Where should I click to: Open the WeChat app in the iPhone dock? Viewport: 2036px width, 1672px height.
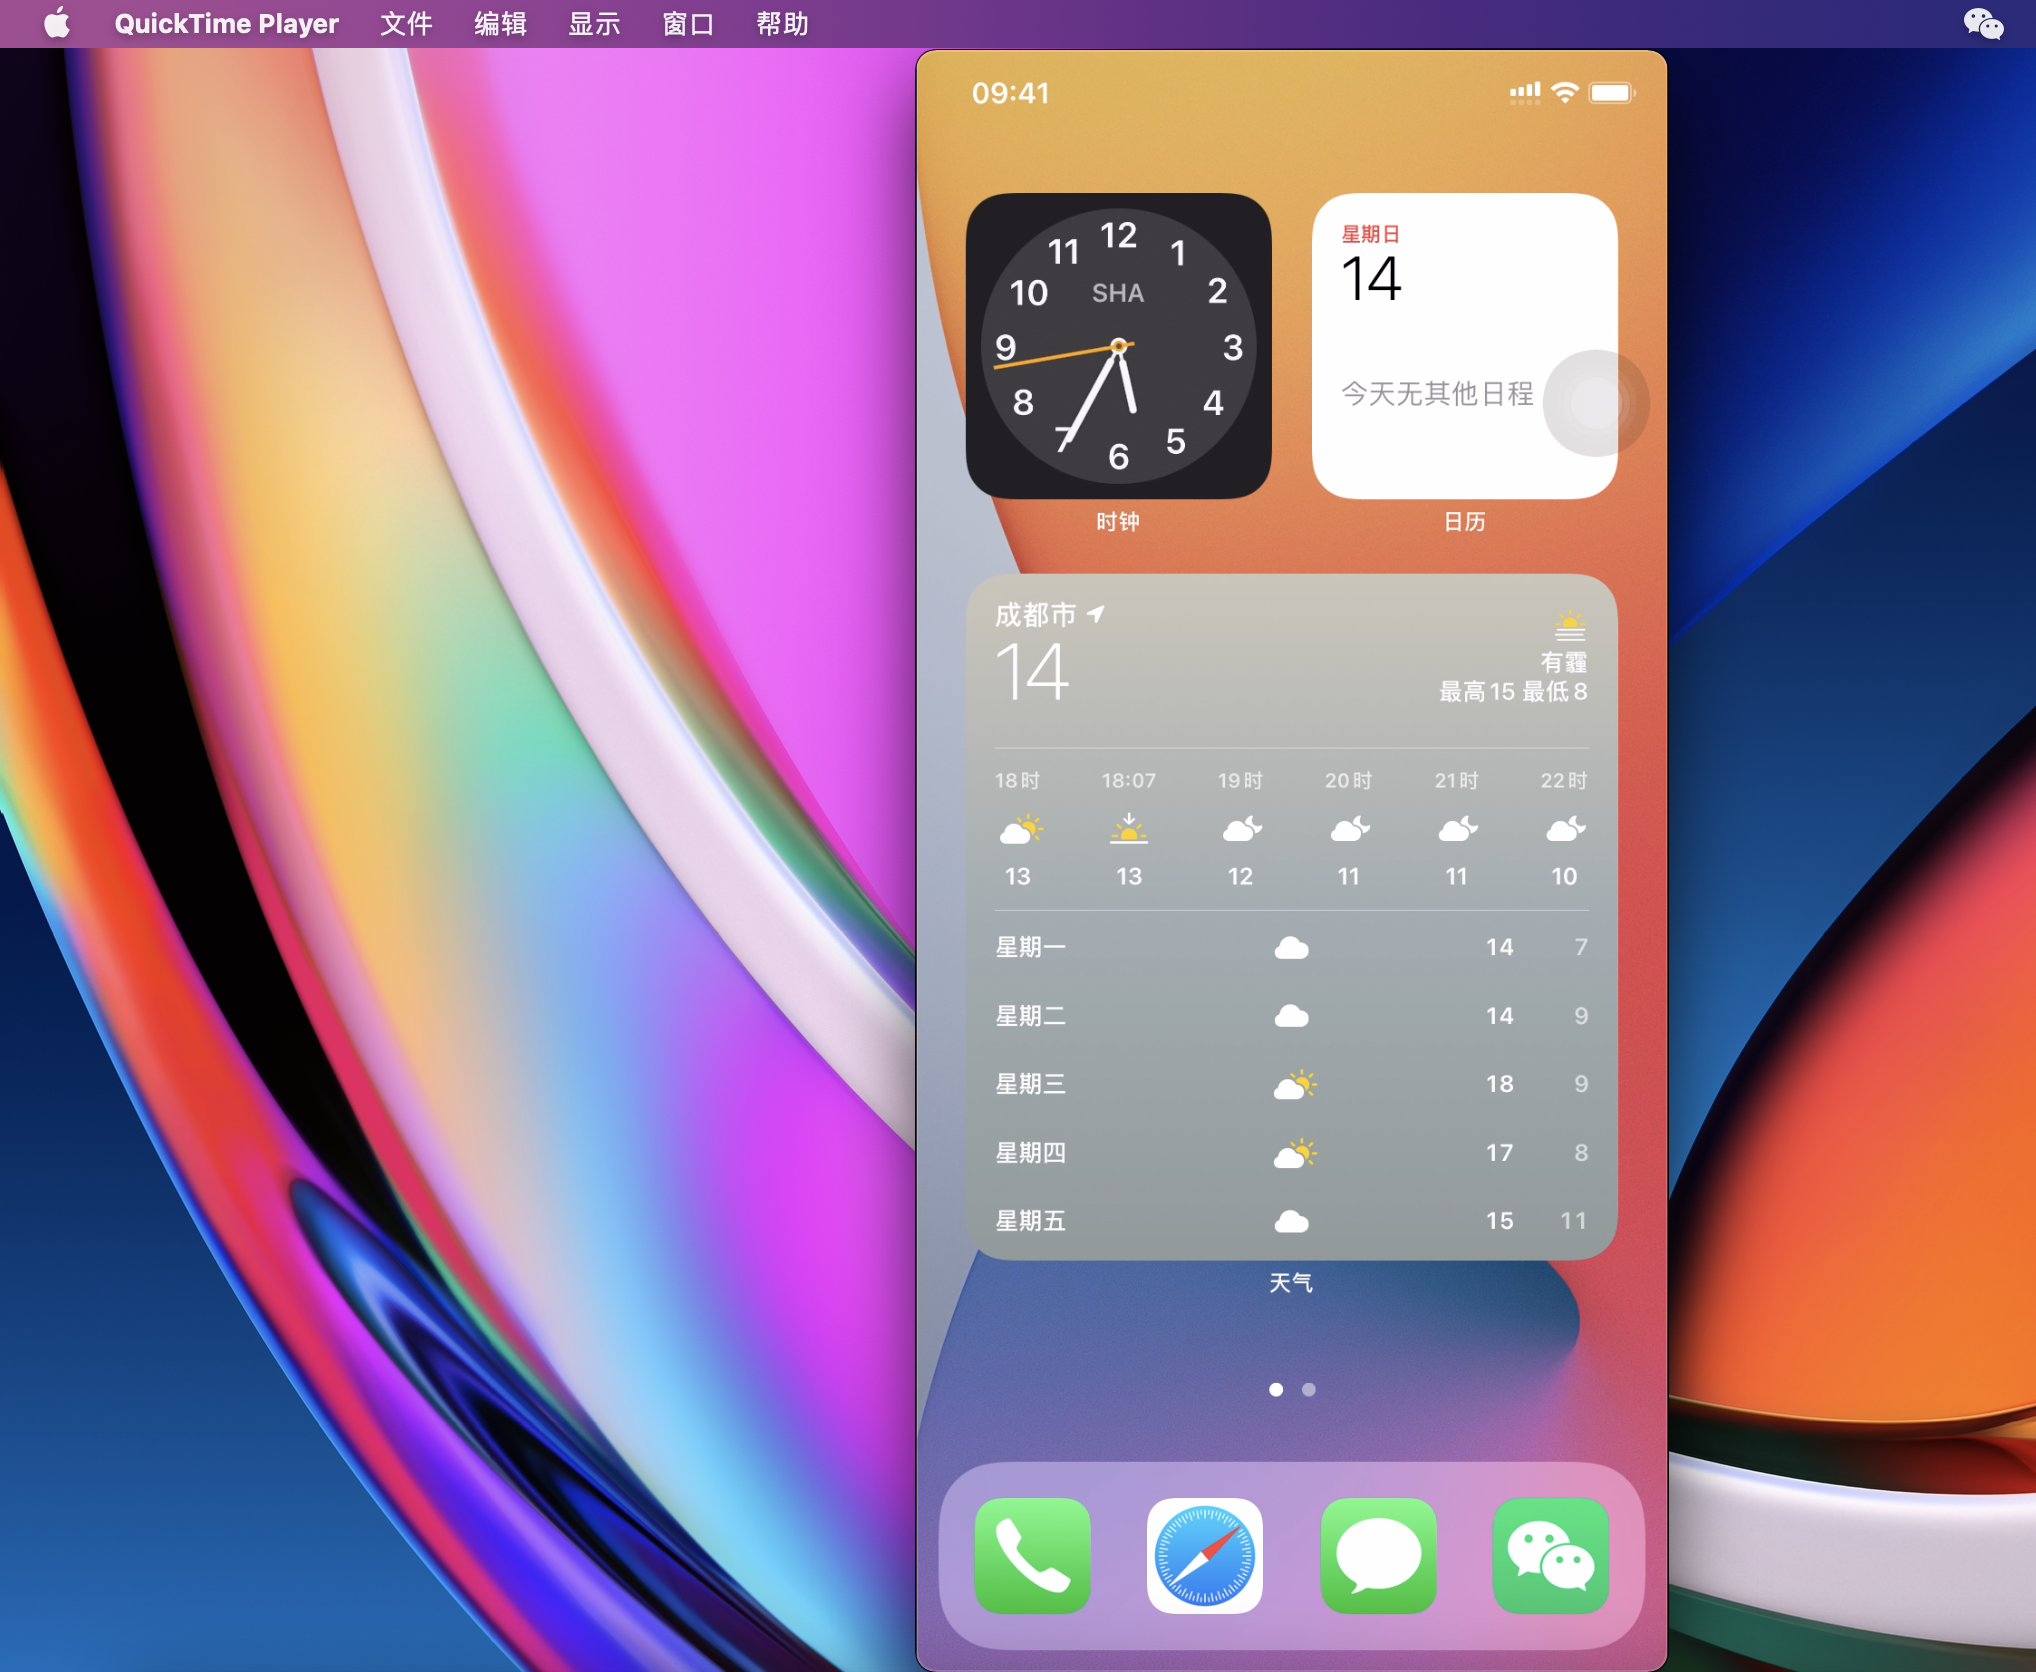[x=1551, y=1555]
